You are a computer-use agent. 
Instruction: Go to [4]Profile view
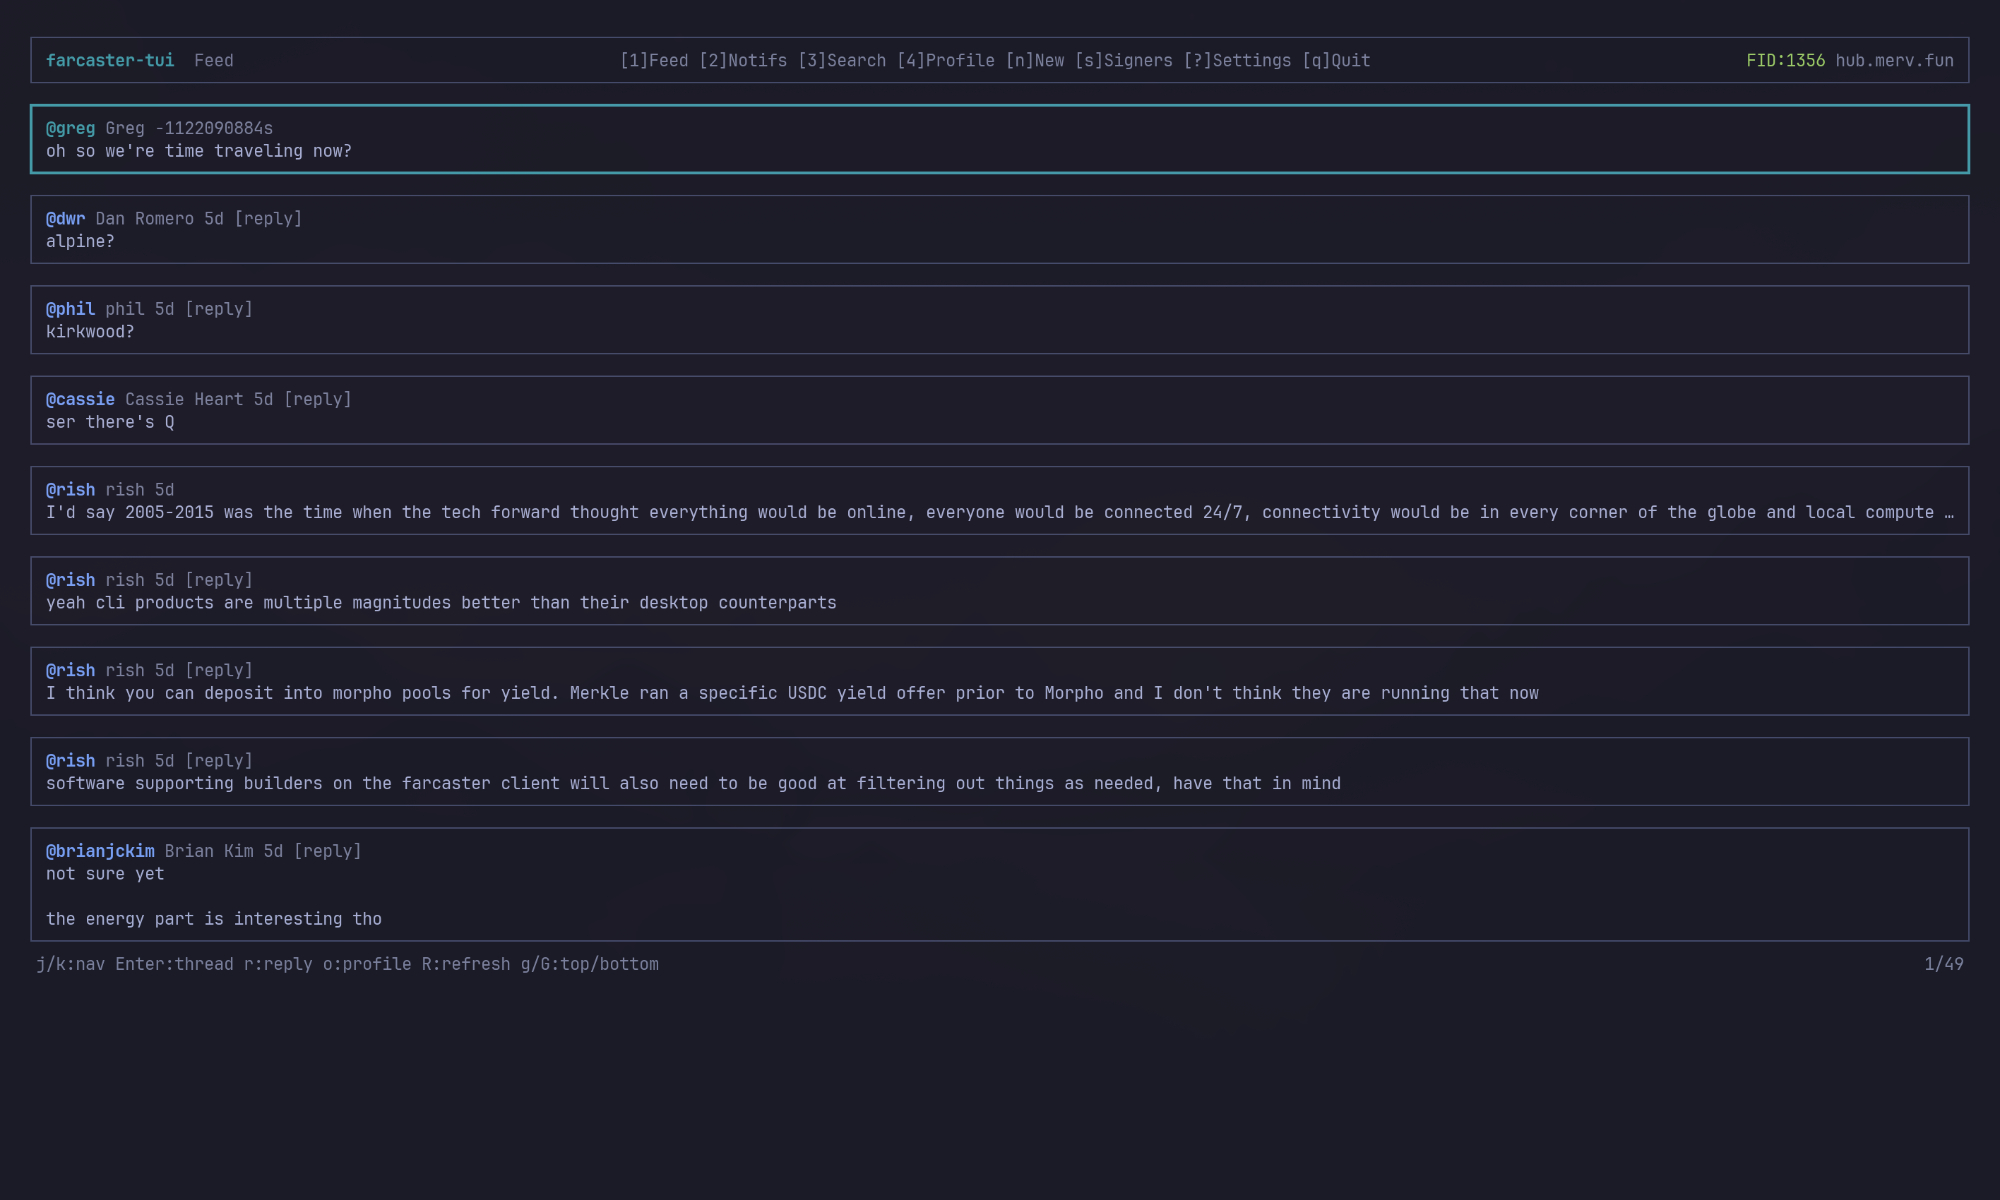click(x=945, y=61)
